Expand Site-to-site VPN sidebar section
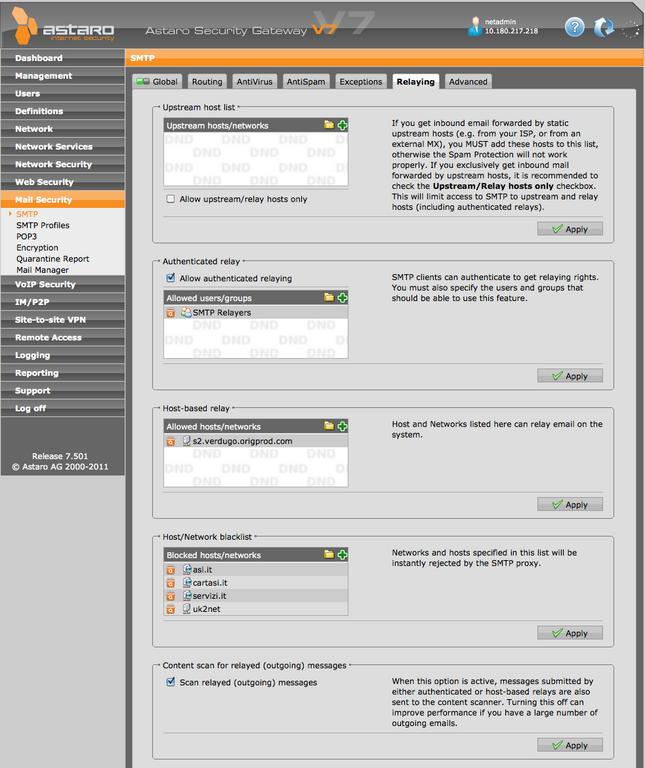This screenshot has height=768, width=645. 52,320
